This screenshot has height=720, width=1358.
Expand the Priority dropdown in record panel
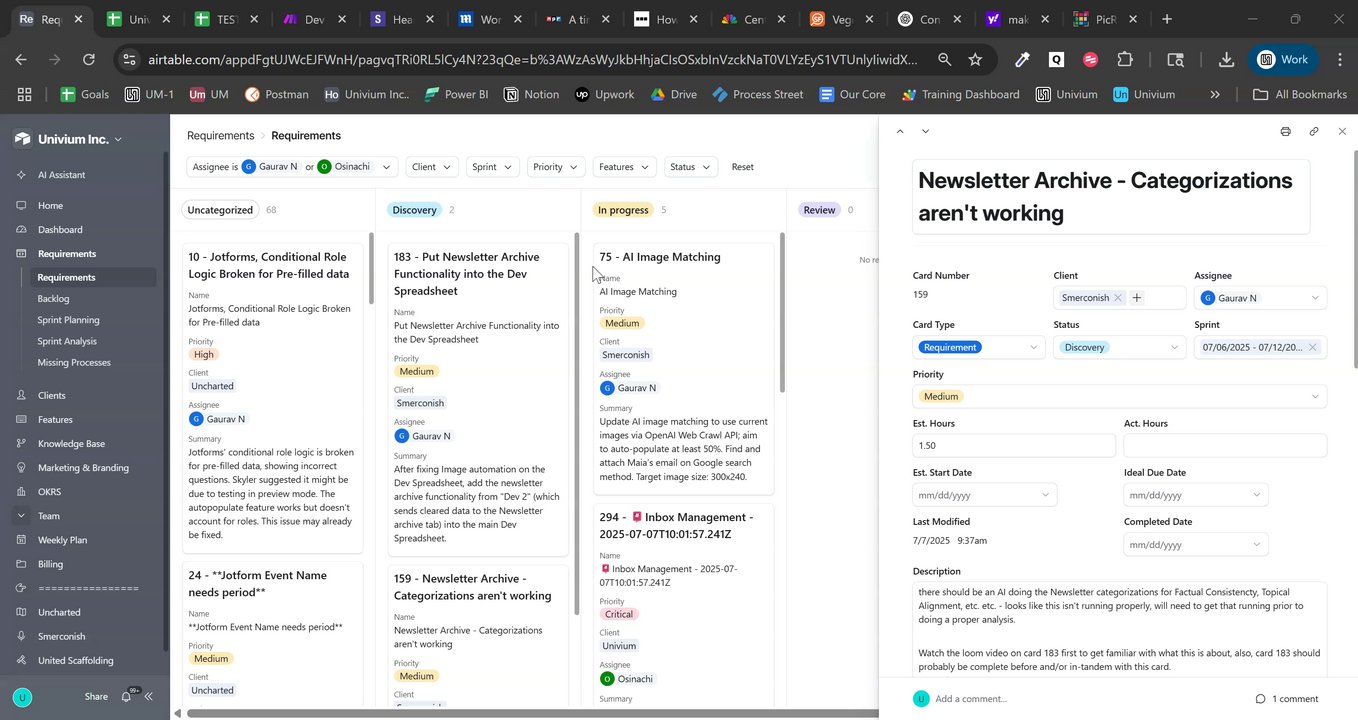[1314, 397]
